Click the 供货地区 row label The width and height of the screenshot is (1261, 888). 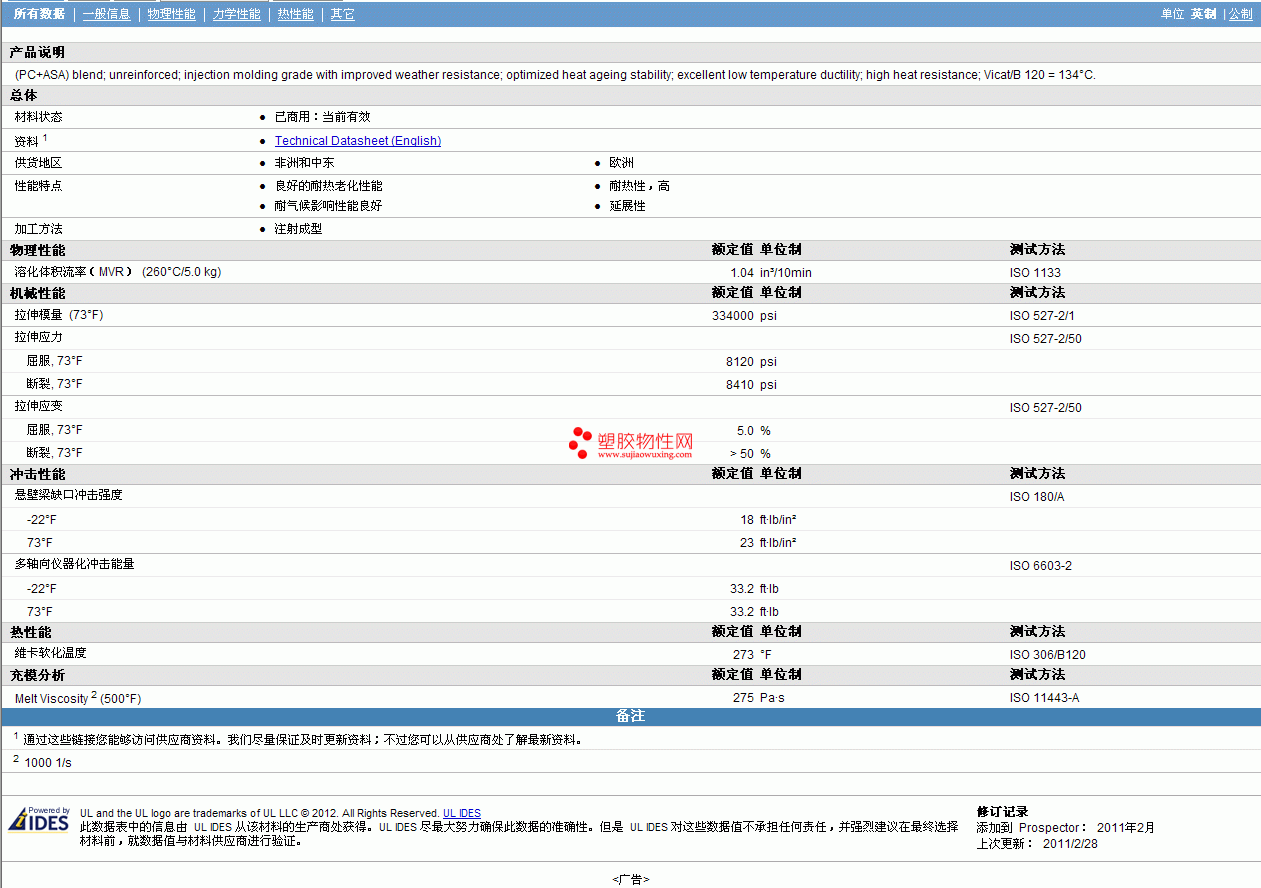pos(38,162)
